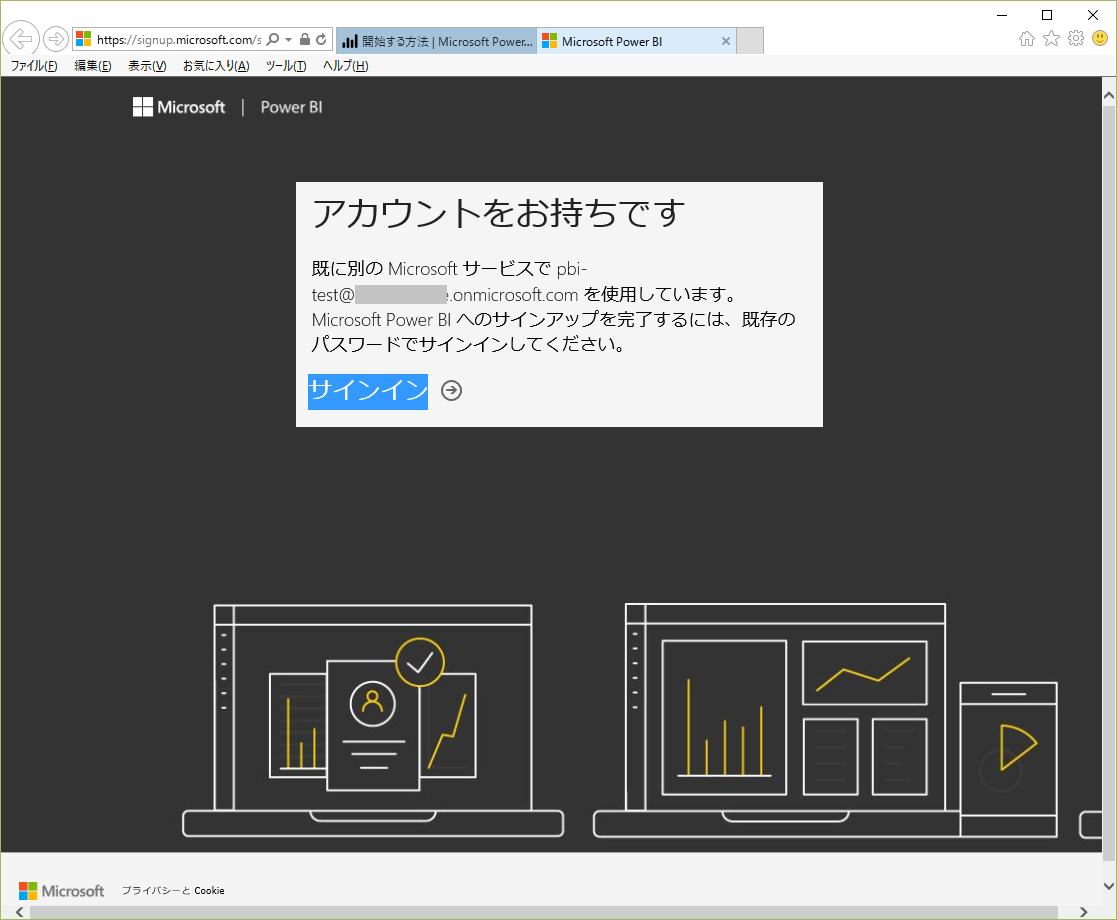Click the vertical scrollbar up arrow
Viewport: 1117px width, 920px height.
pos(1108,95)
